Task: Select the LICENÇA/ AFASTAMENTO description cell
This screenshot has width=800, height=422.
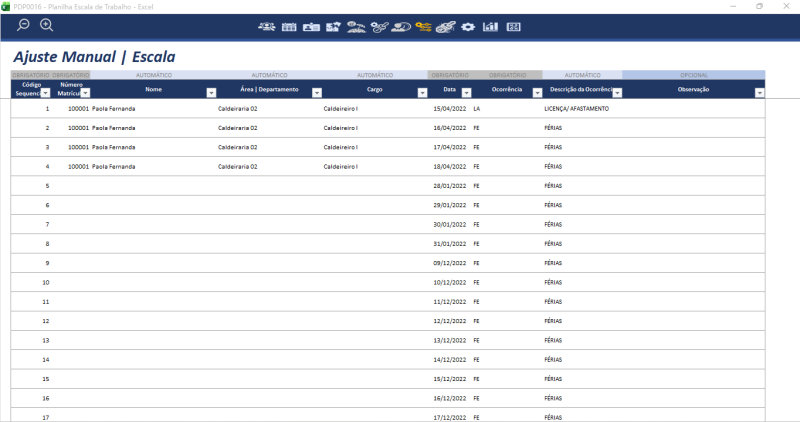Action: point(577,108)
